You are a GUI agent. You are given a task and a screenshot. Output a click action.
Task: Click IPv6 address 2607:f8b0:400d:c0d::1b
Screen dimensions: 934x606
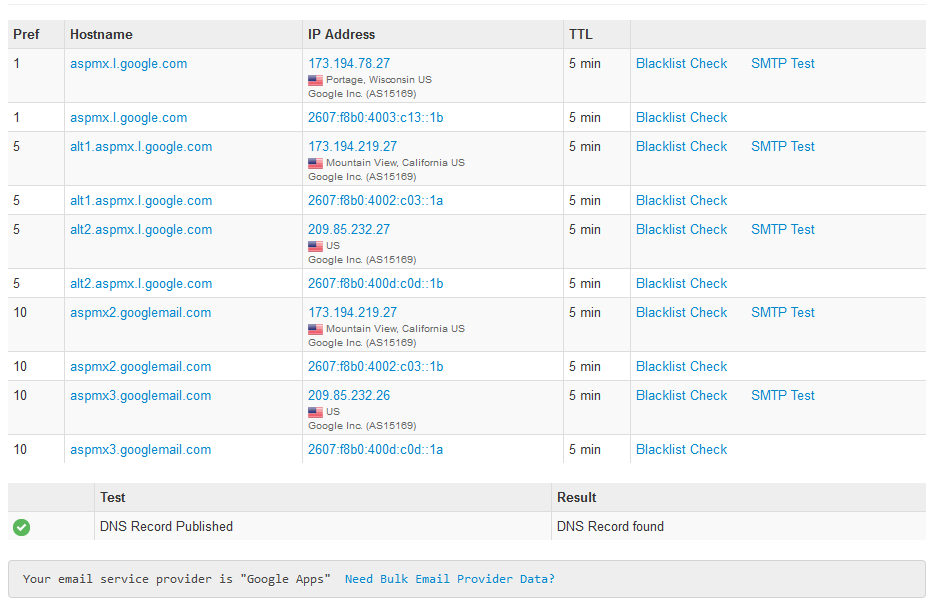[x=375, y=284]
